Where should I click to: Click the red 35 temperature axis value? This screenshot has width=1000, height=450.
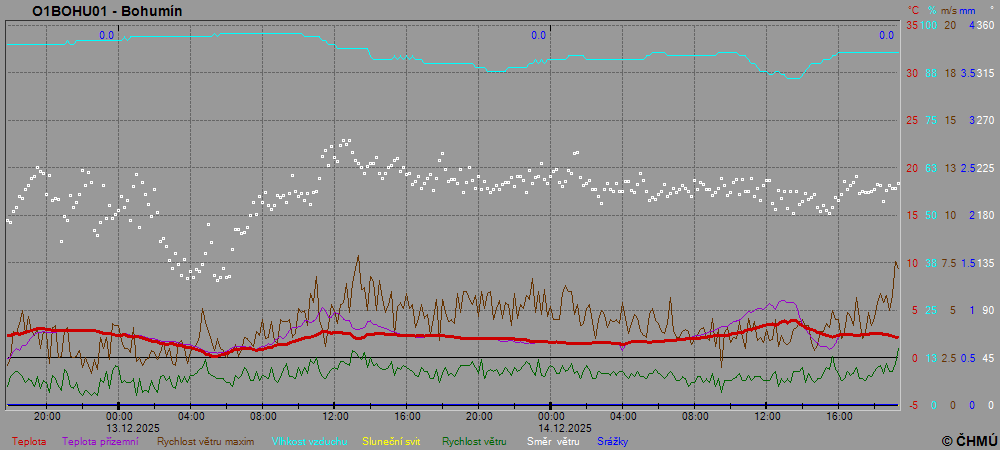[x=911, y=25]
